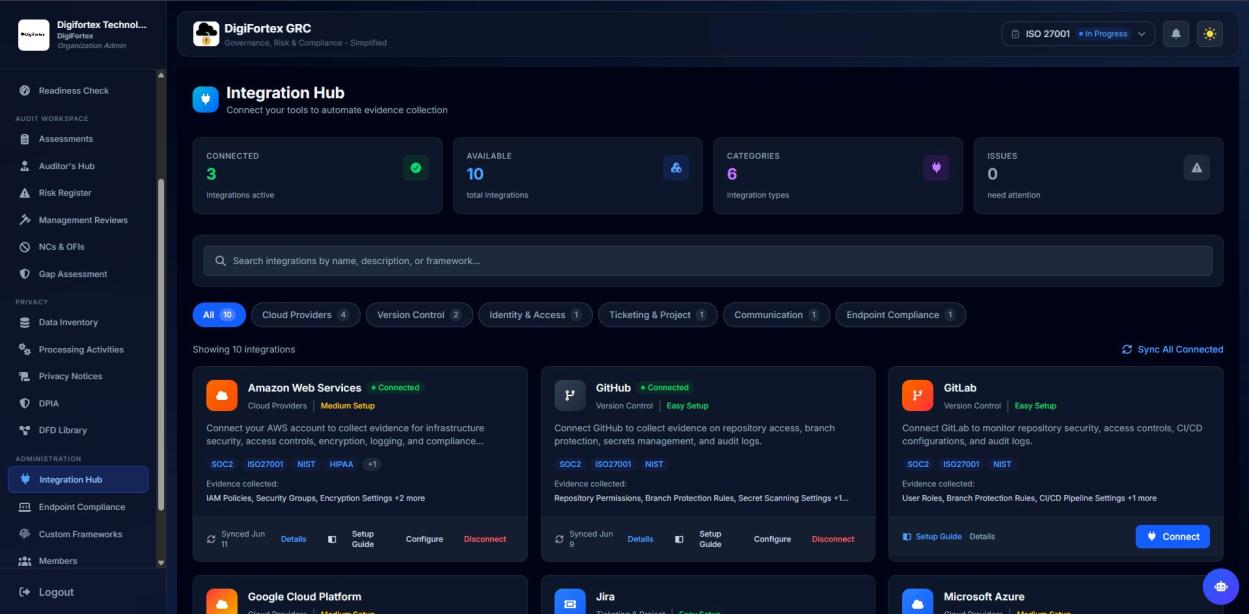Select the Version Control filter tab

pos(419,315)
